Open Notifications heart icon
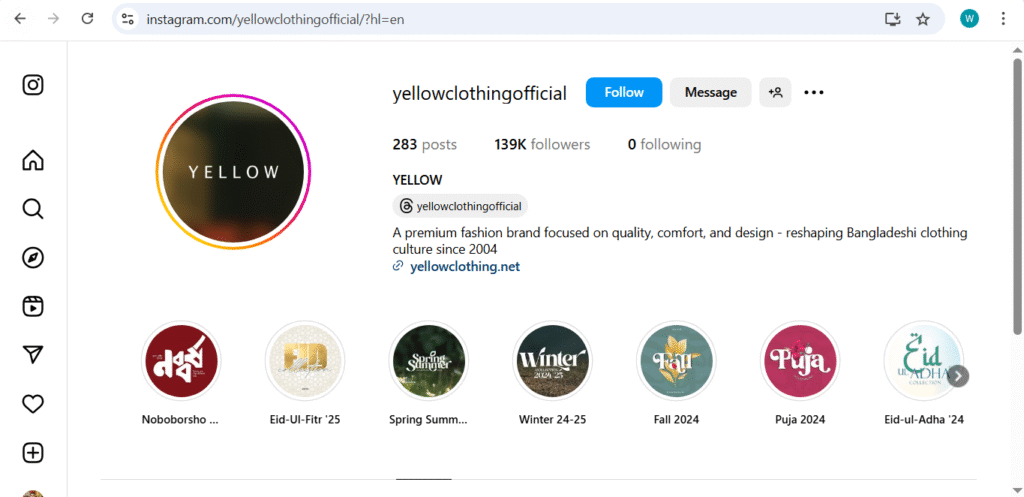The image size is (1024, 497). point(33,404)
